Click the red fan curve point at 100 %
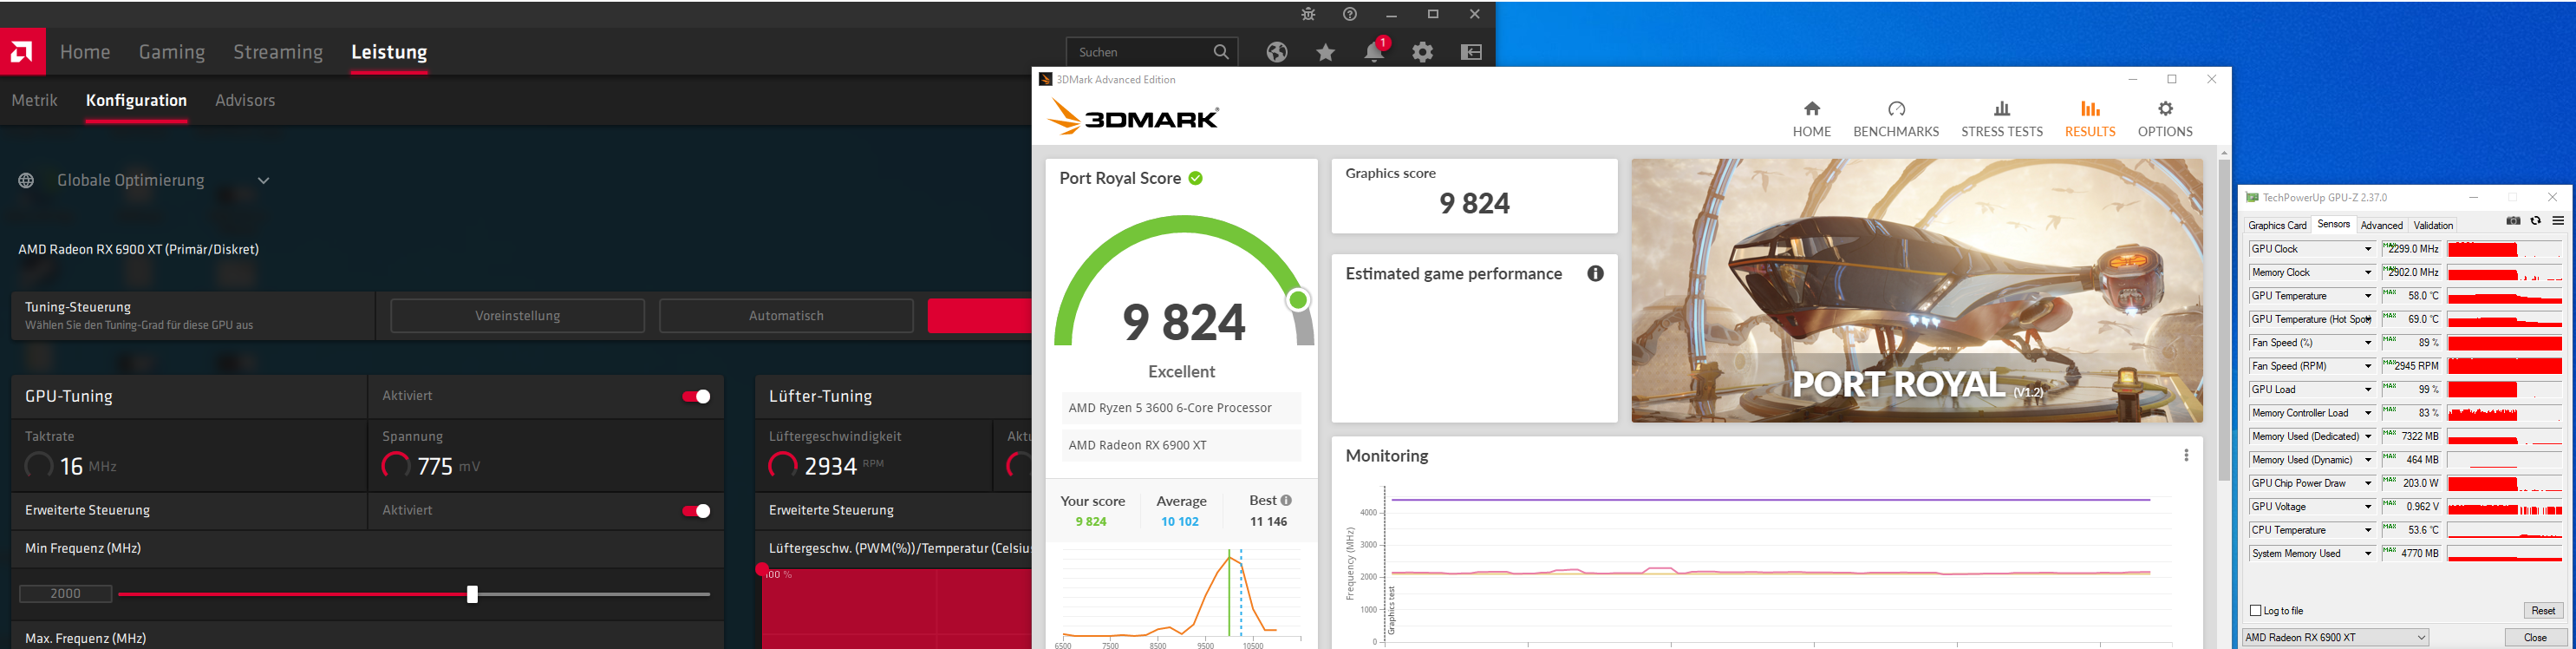The image size is (2576, 649). [762, 570]
